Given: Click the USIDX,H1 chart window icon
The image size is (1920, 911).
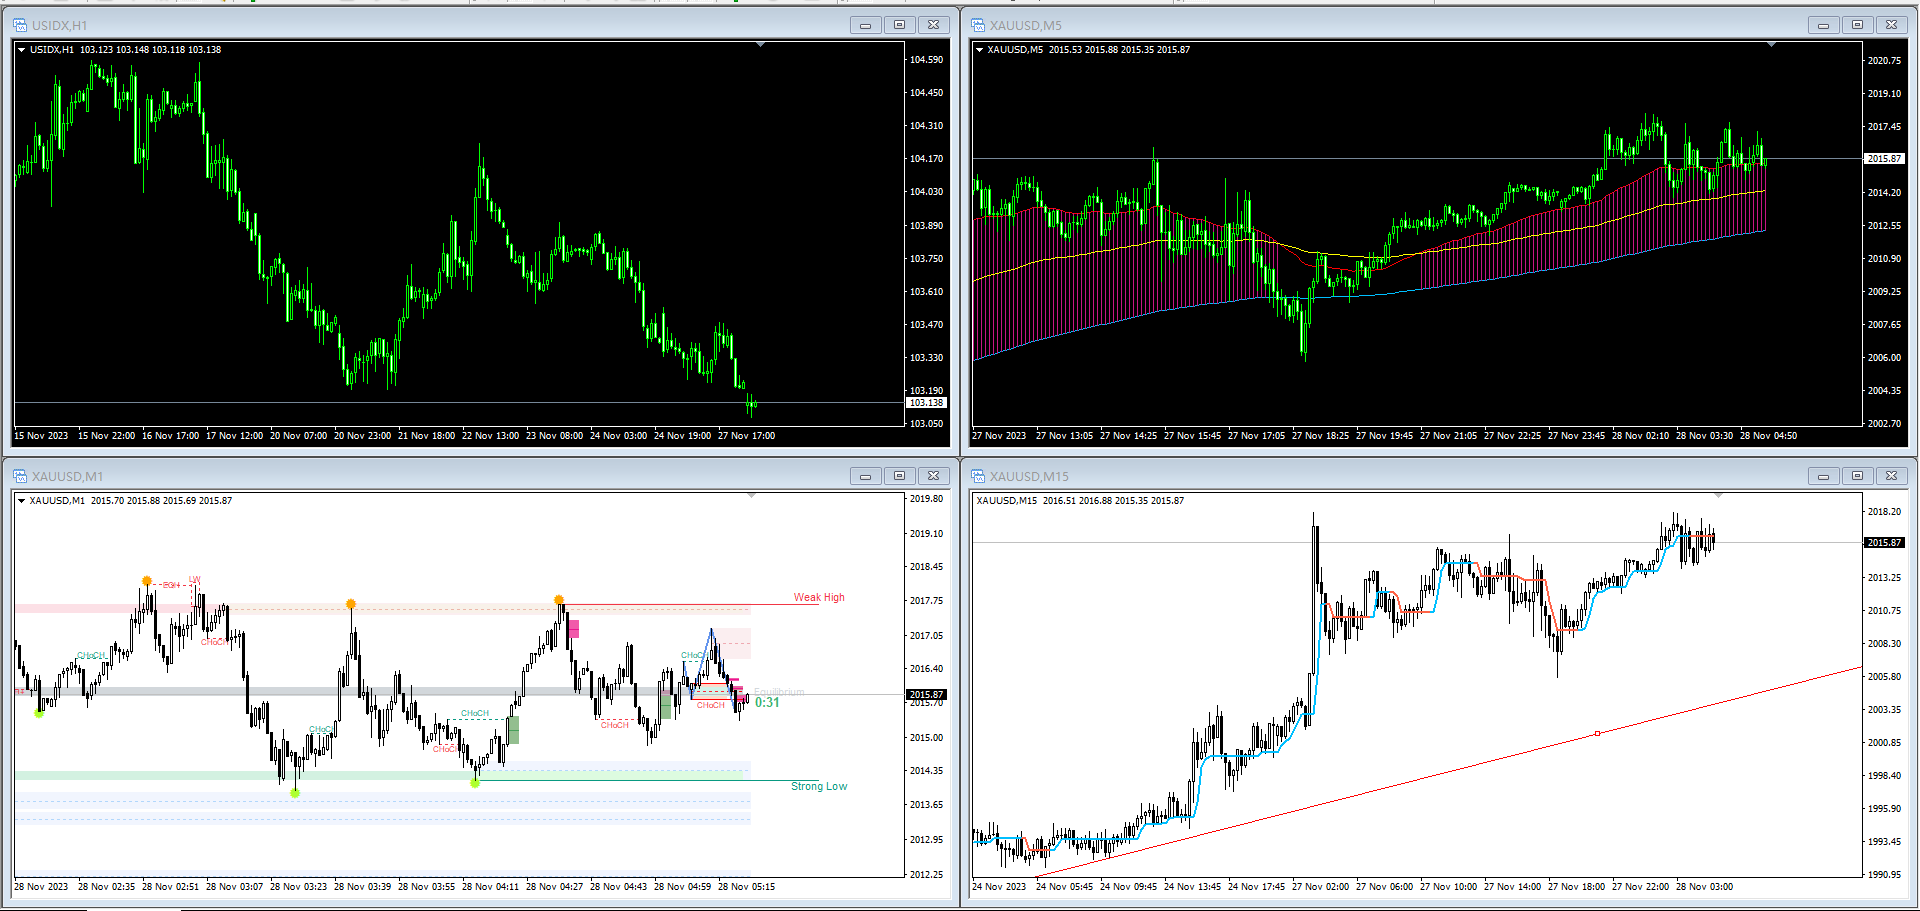Looking at the screenshot, I should (20, 25).
